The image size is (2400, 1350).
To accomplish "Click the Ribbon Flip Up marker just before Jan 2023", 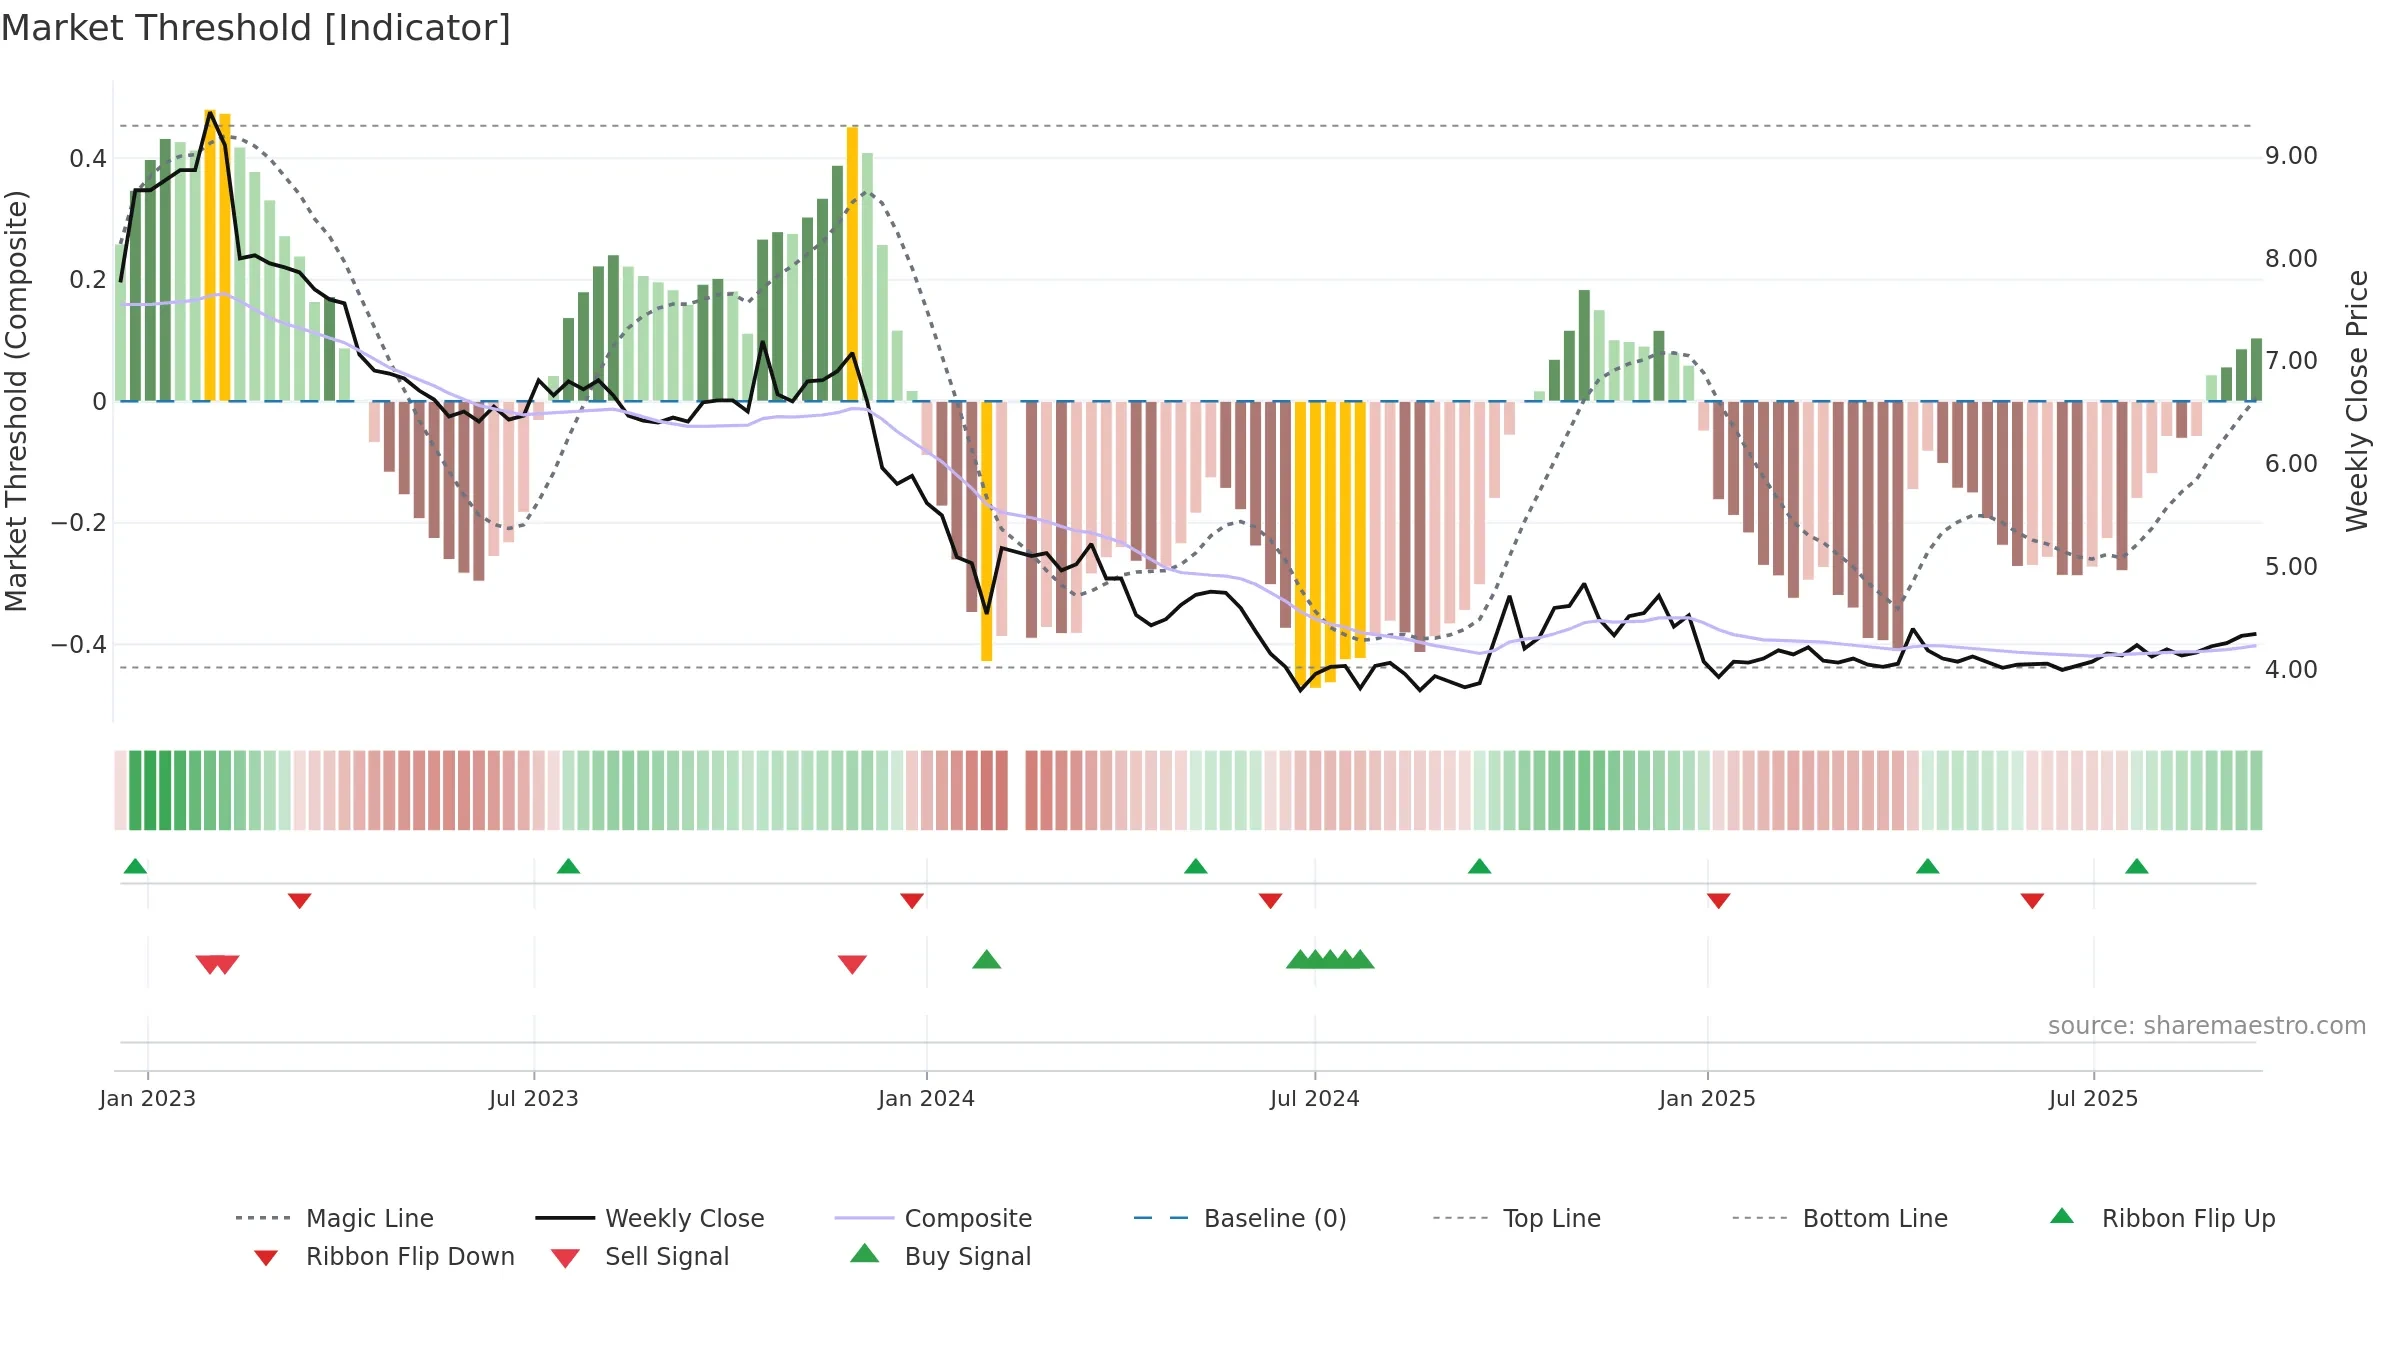I will pos(135,866).
